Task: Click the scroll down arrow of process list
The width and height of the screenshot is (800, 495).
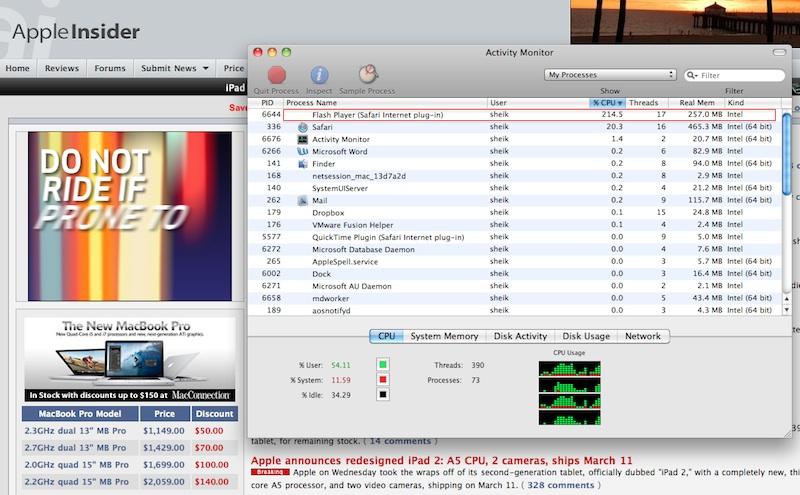Action: pos(786,310)
